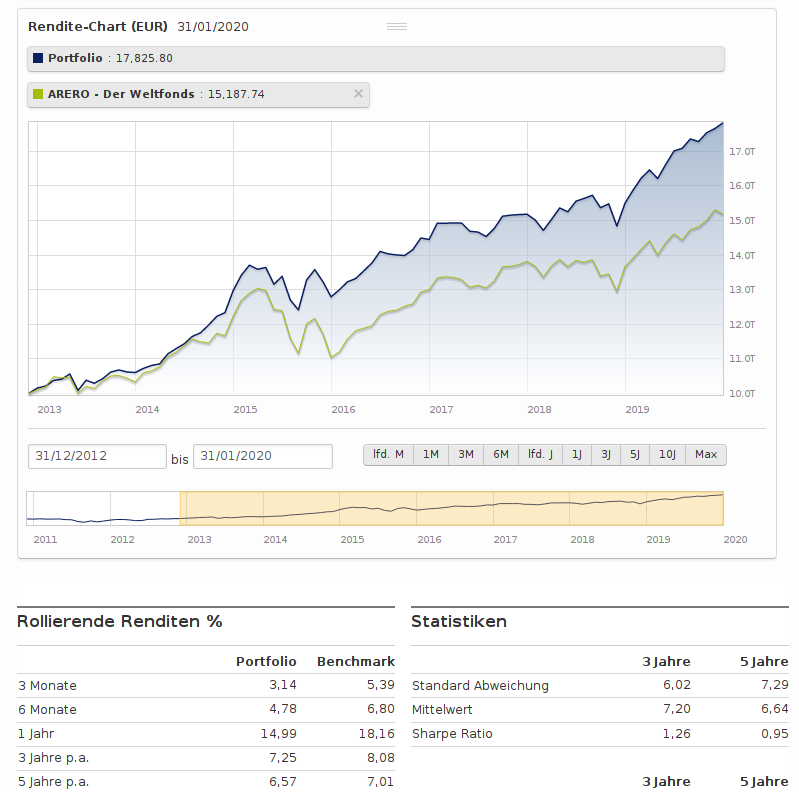This screenshot has width=799, height=792.
Task: Remove the ARERO benchmark with the X icon
Action: [x=358, y=94]
